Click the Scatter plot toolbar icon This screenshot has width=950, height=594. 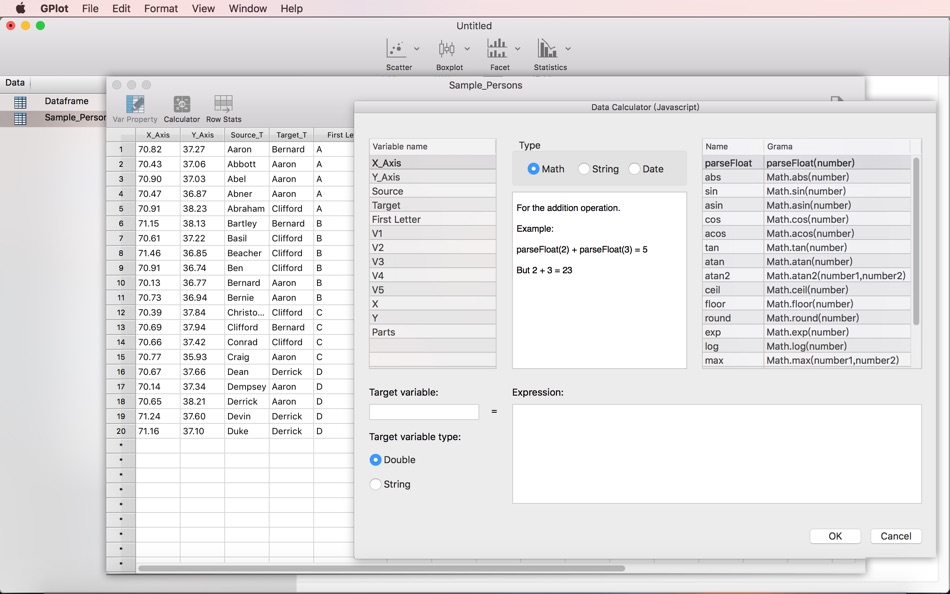(395, 48)
